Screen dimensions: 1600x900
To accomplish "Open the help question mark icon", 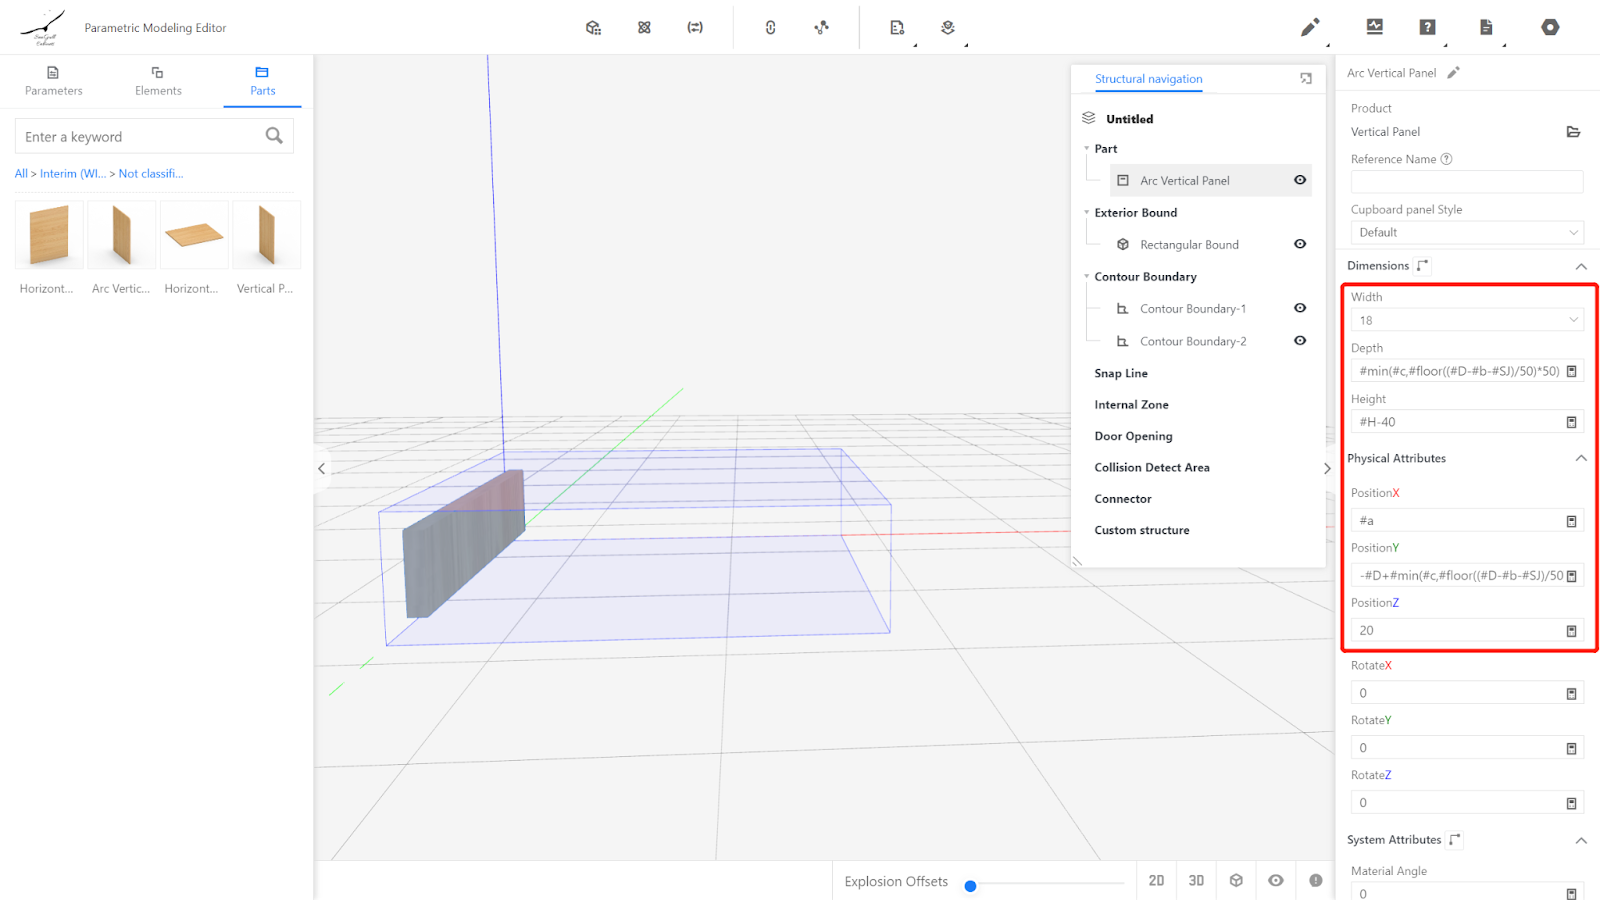I will 1427,27.
